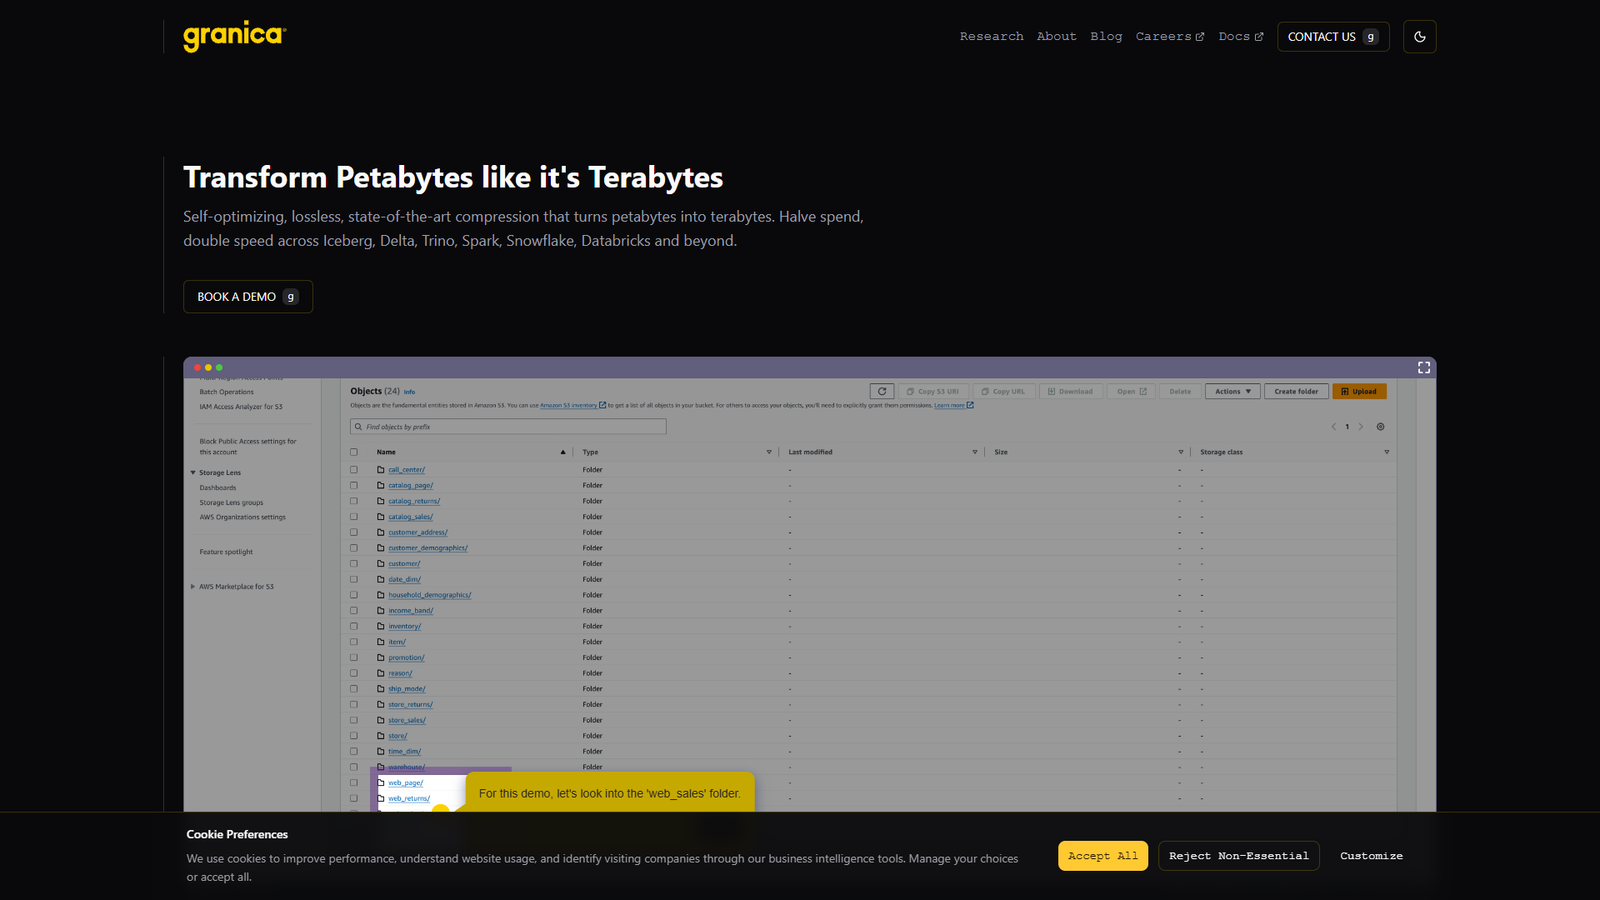
Task: Click the table settings gear icon
Action: pos(1381,427)
